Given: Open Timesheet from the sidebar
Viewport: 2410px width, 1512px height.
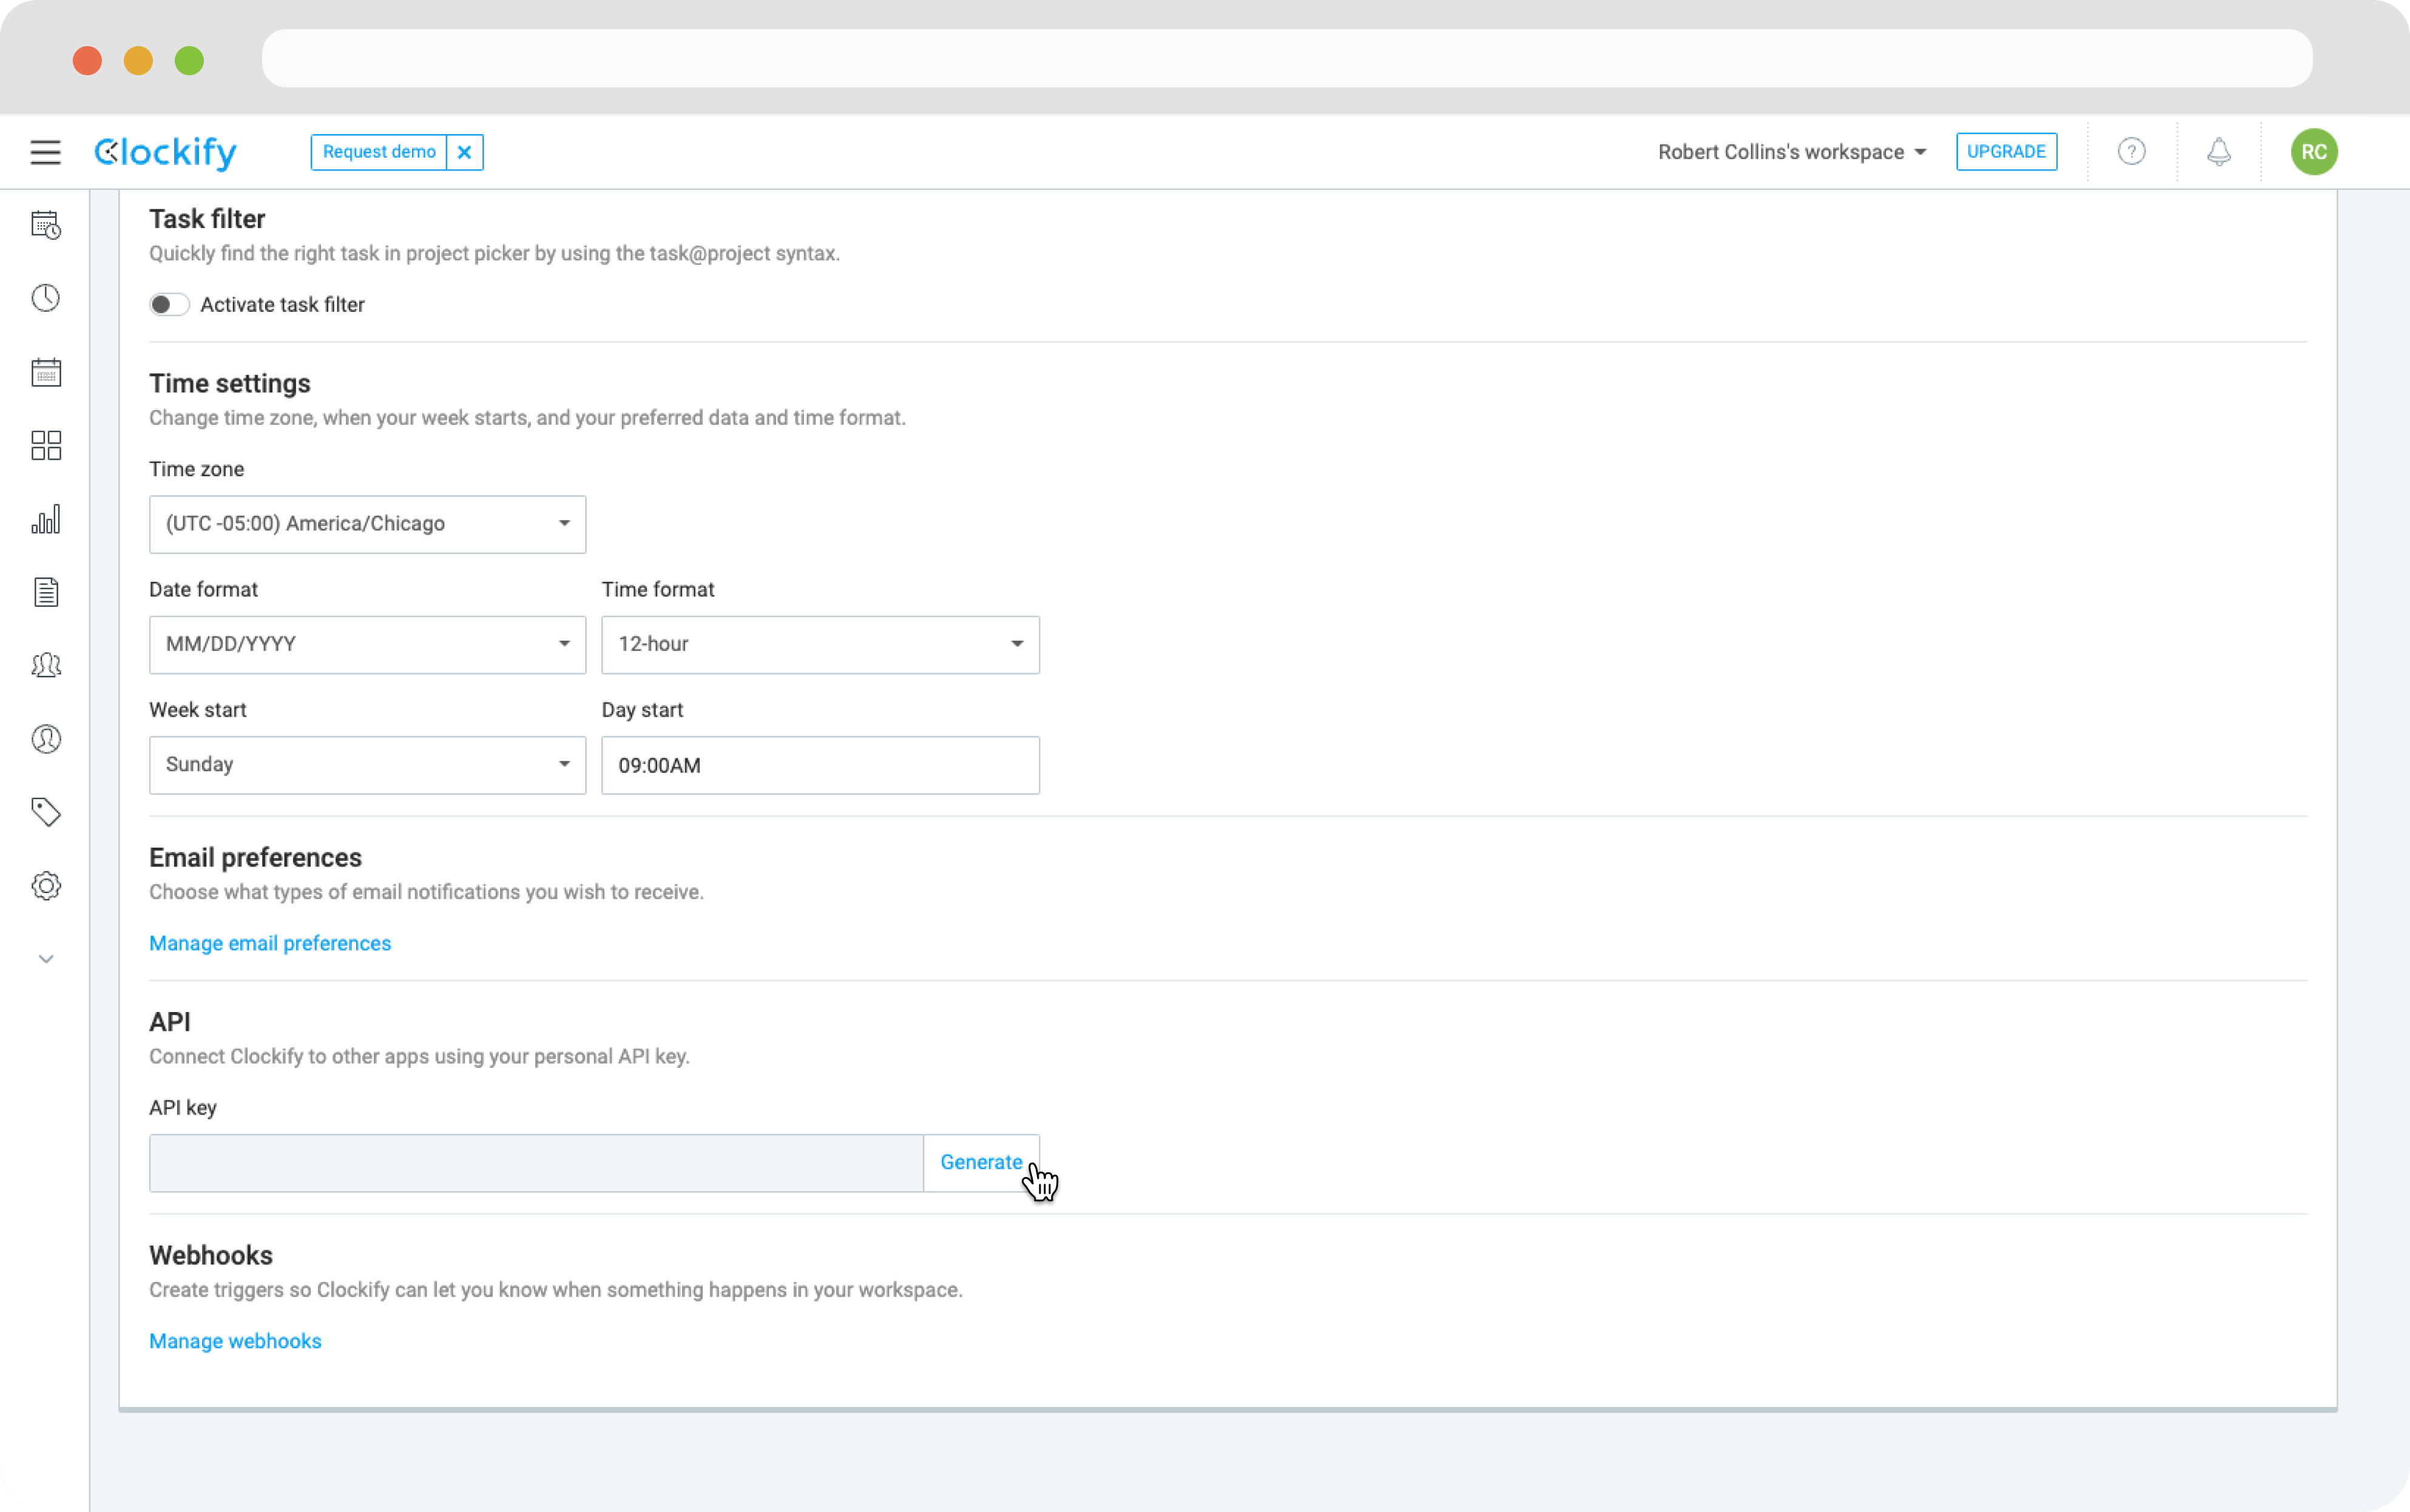Looking at the screenshot, I should 46,225.
